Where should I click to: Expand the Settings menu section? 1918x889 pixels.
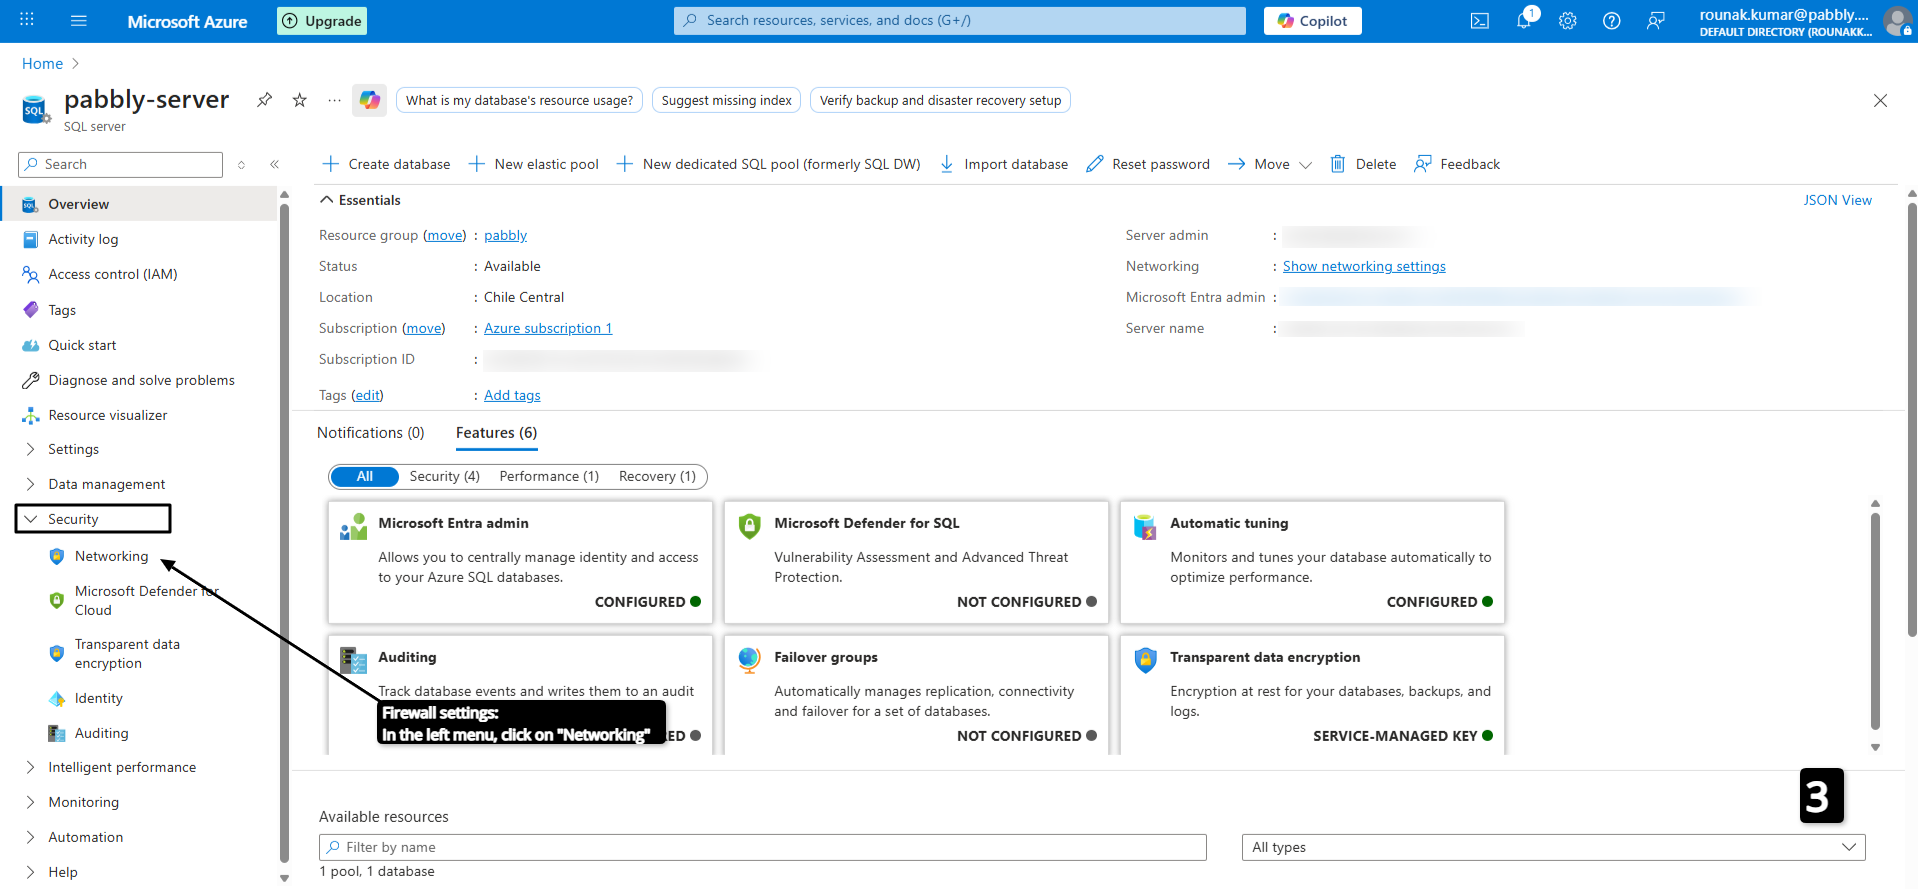click(73, 450)
